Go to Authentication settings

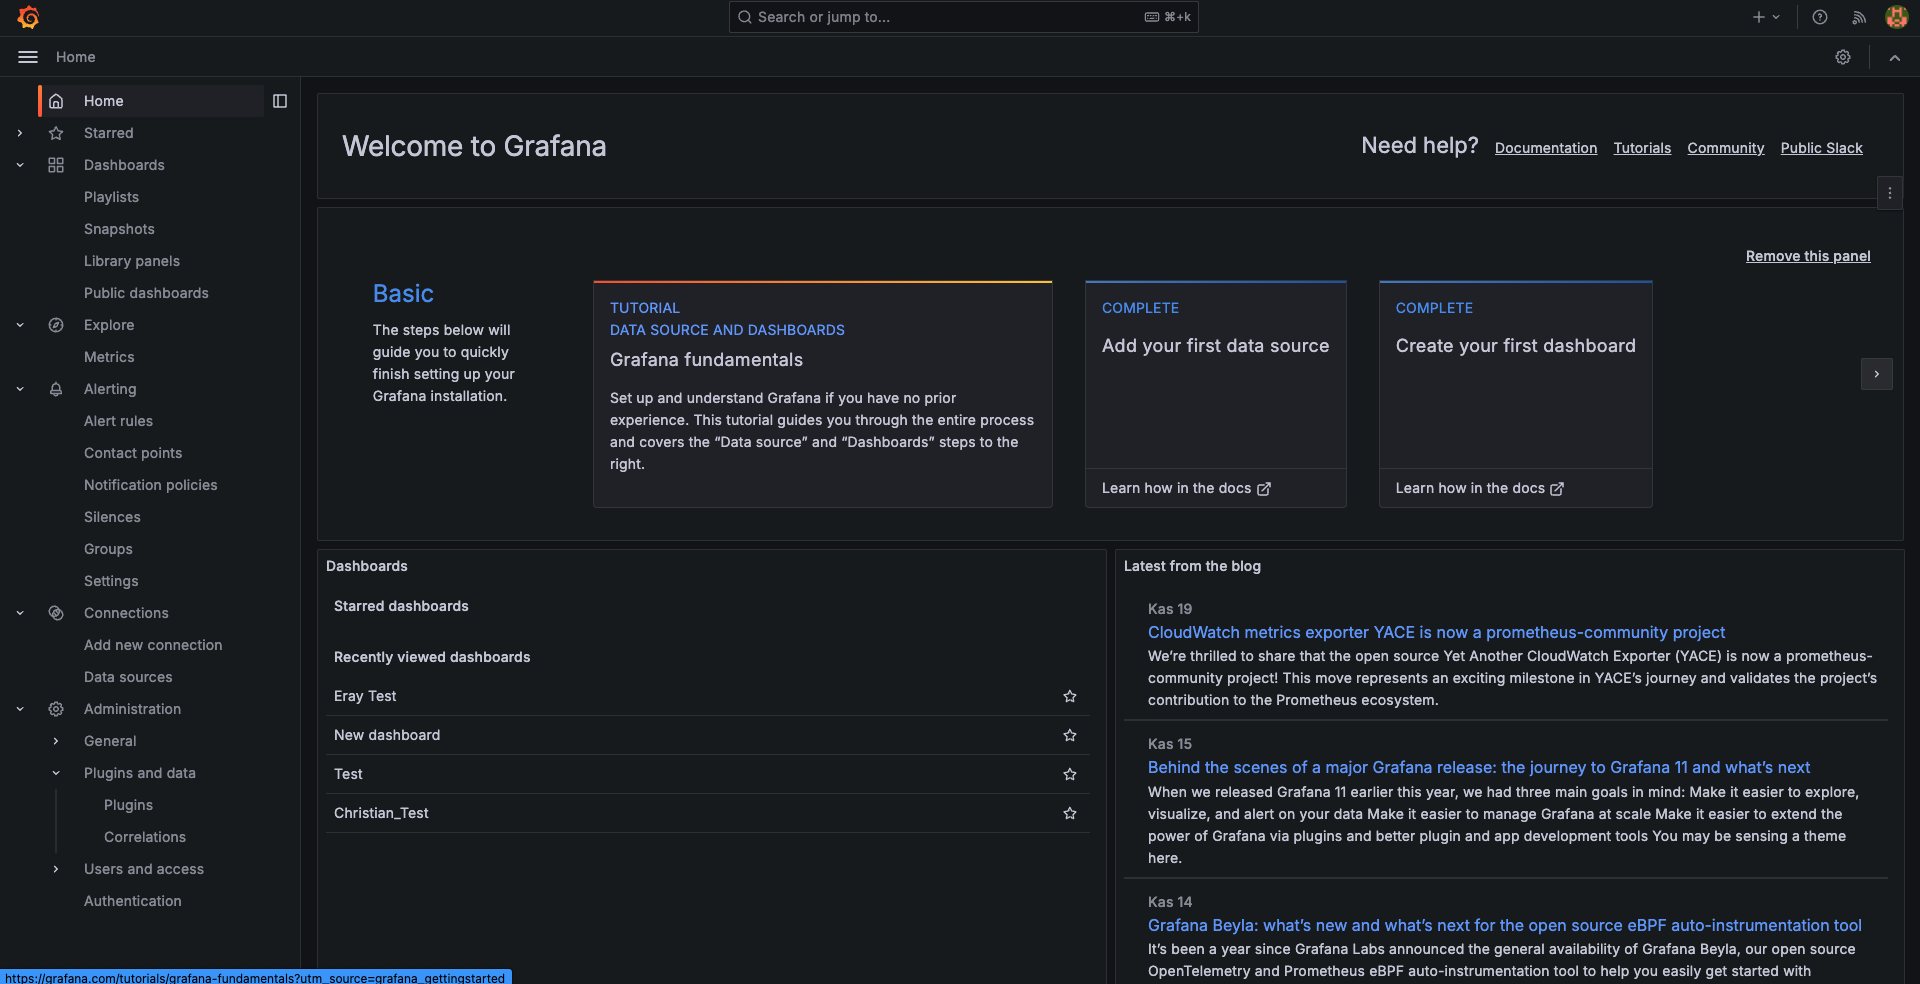pos(133,901)
